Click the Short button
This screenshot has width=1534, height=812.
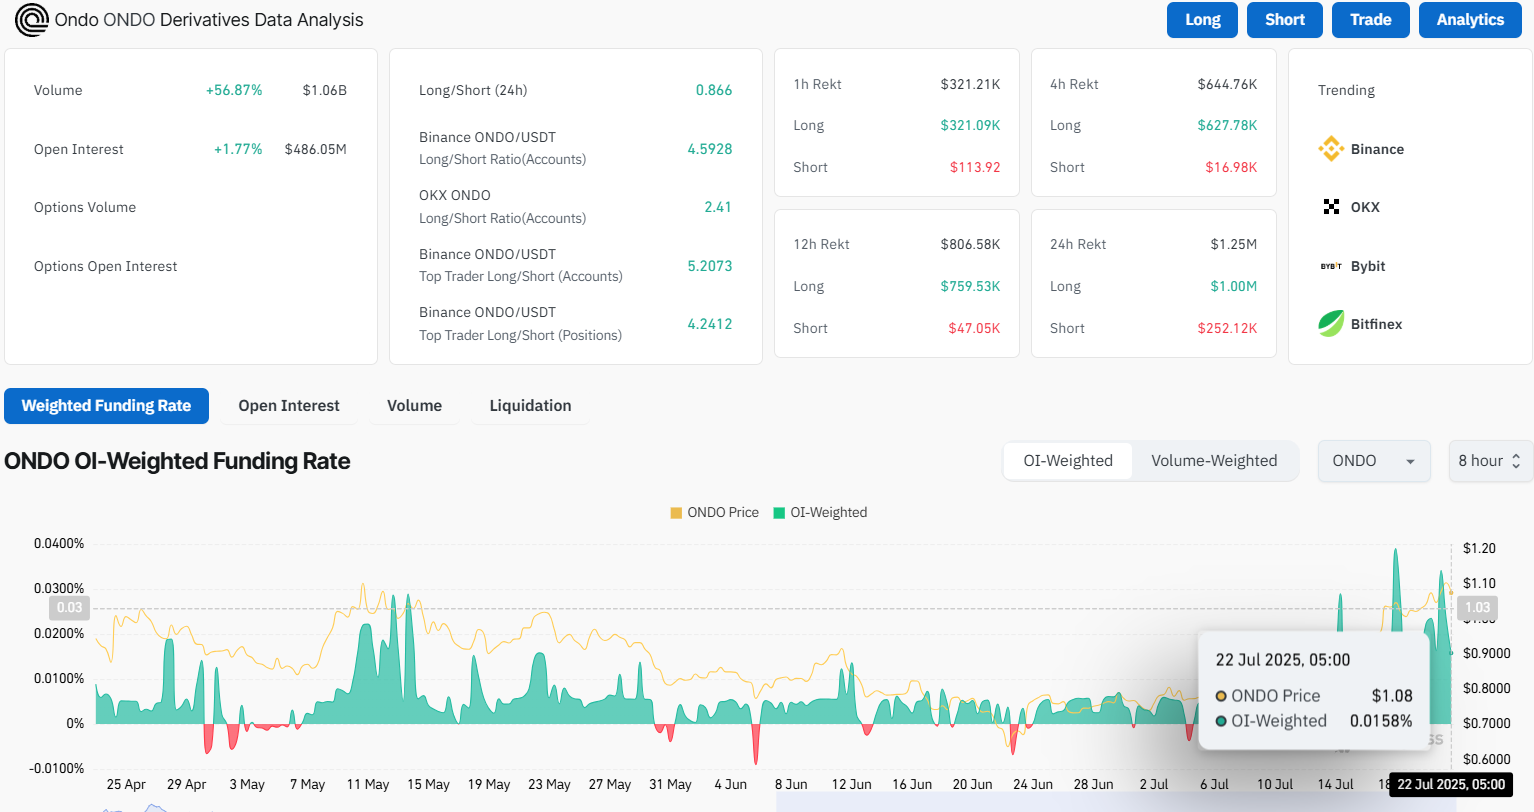(1284, 20)
